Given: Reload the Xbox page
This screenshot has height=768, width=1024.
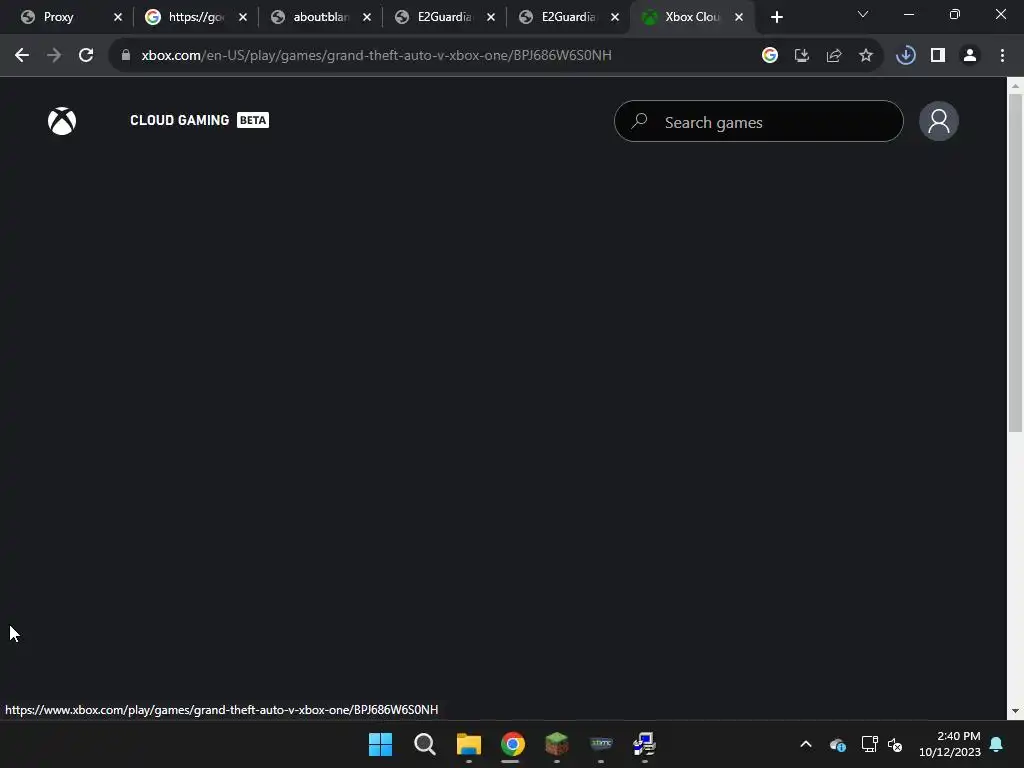Looking at the screenshot, I should point(86,56).
